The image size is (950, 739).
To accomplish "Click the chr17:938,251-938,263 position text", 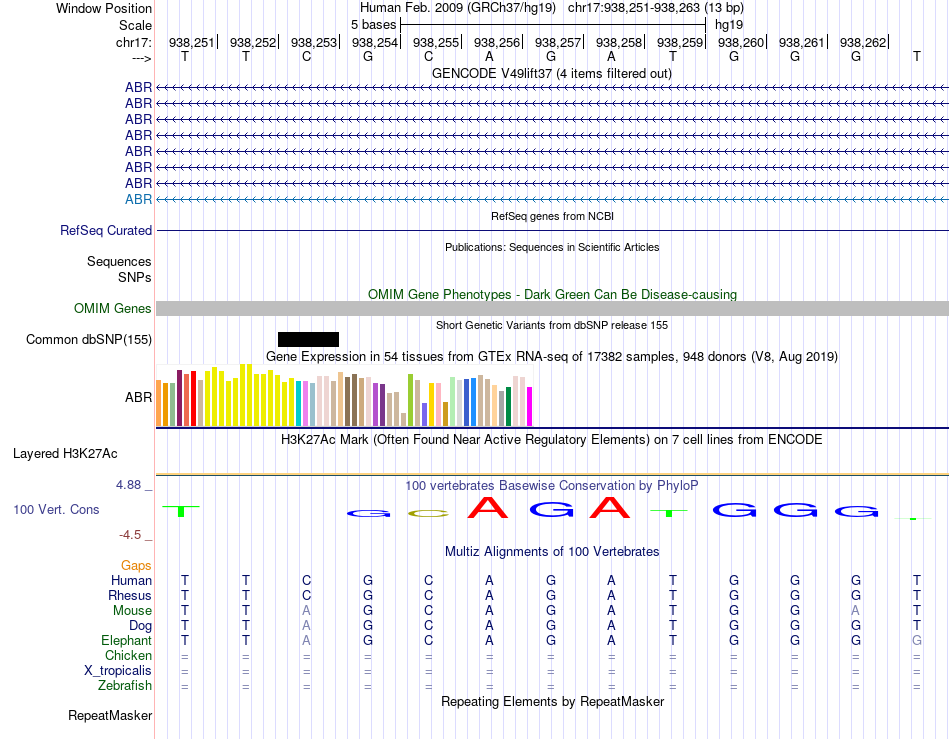I will click(656, 8).
